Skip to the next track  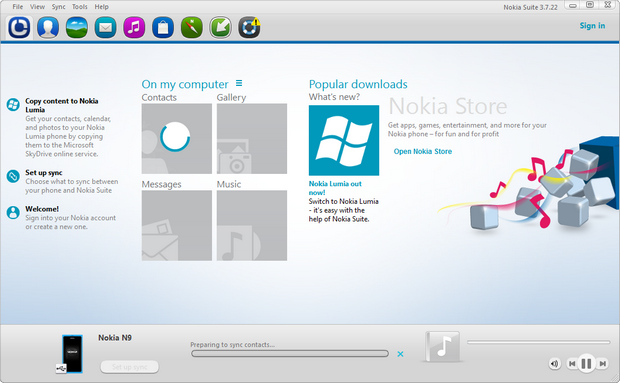603,363
